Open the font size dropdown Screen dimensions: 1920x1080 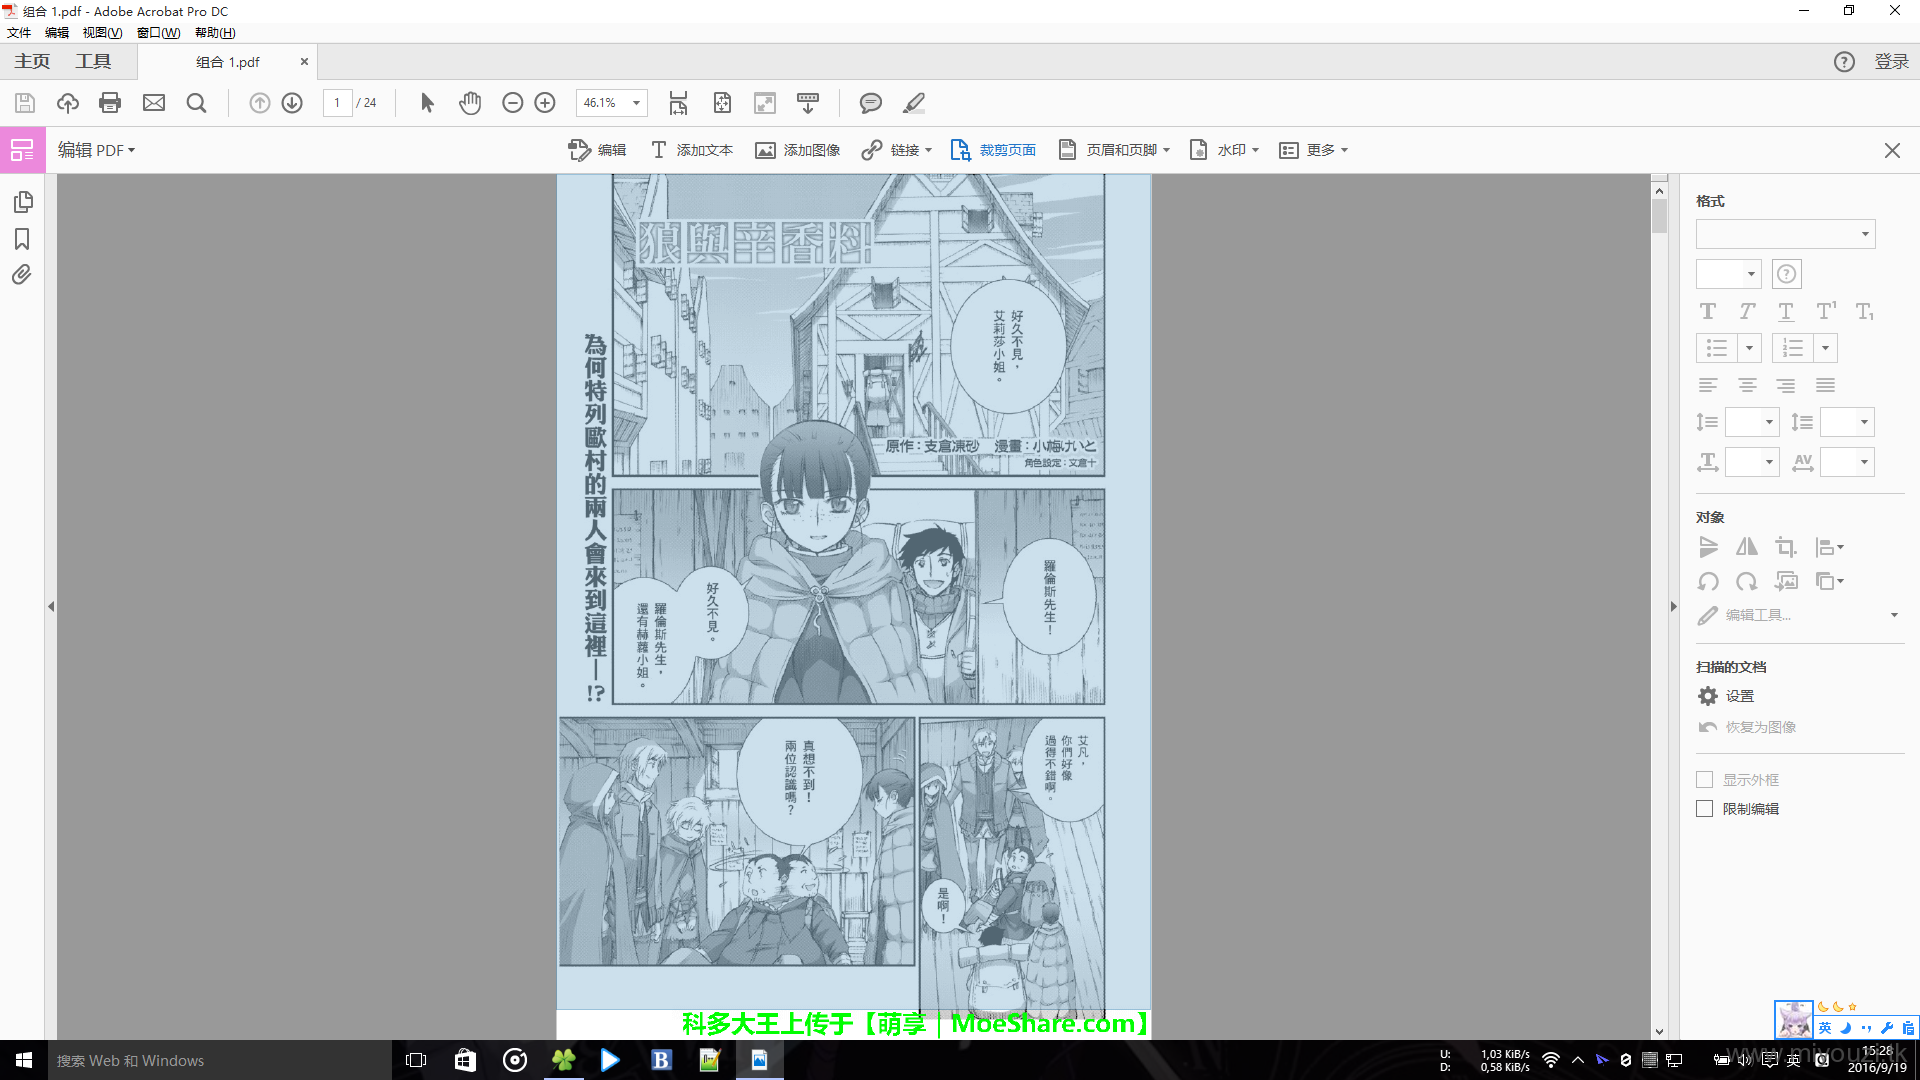1729,273
